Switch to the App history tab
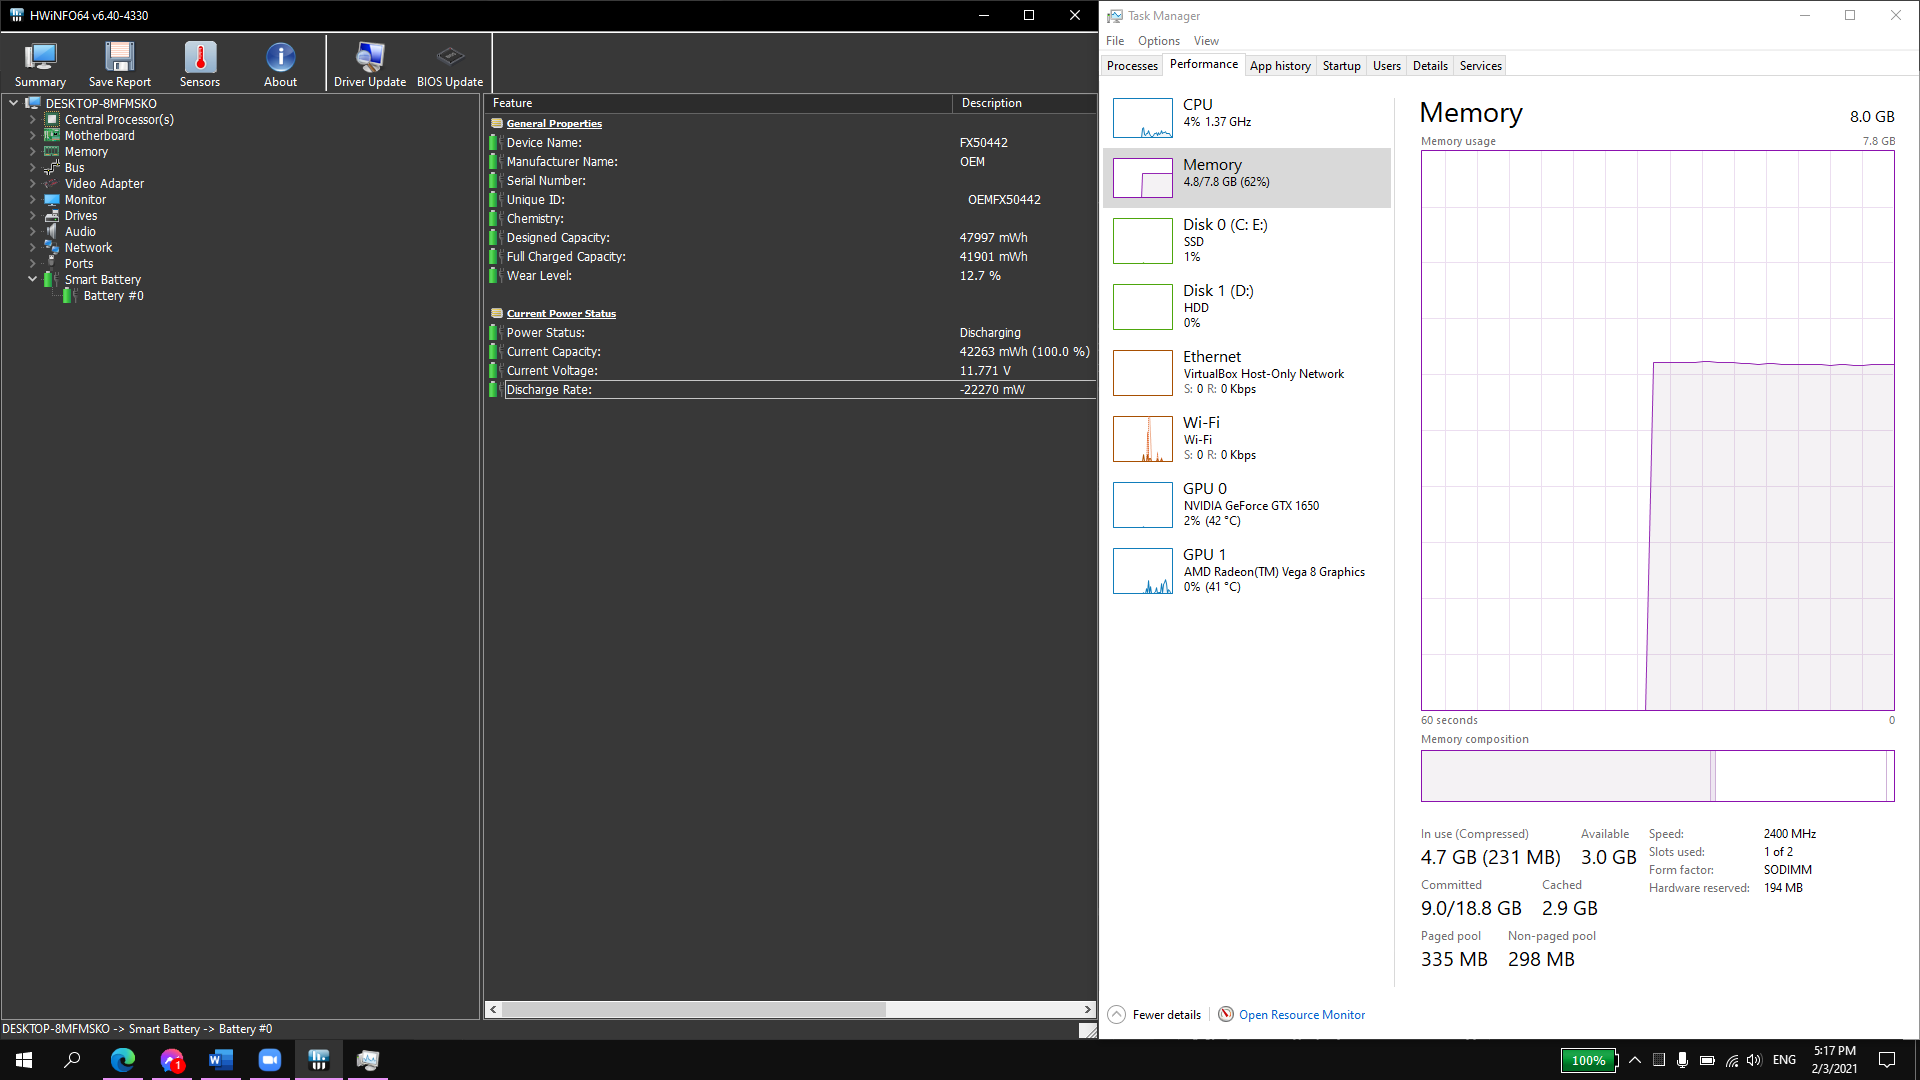 [1280, 66]
